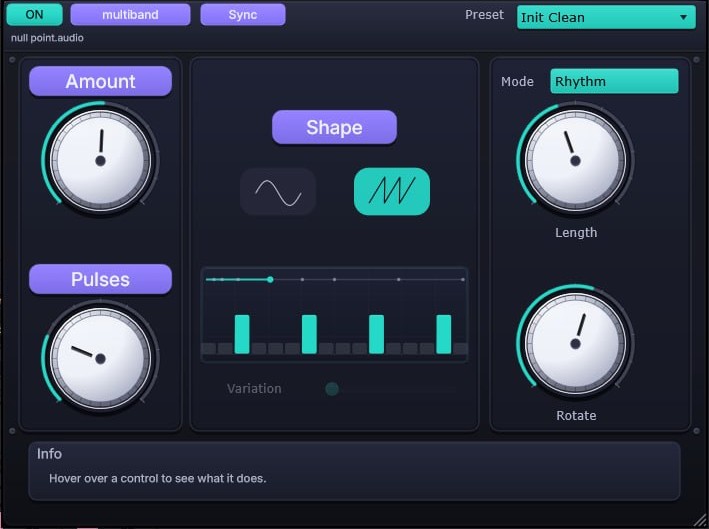
Task: Toggle the last active teal pulse bar
Action: click(444, 334)
